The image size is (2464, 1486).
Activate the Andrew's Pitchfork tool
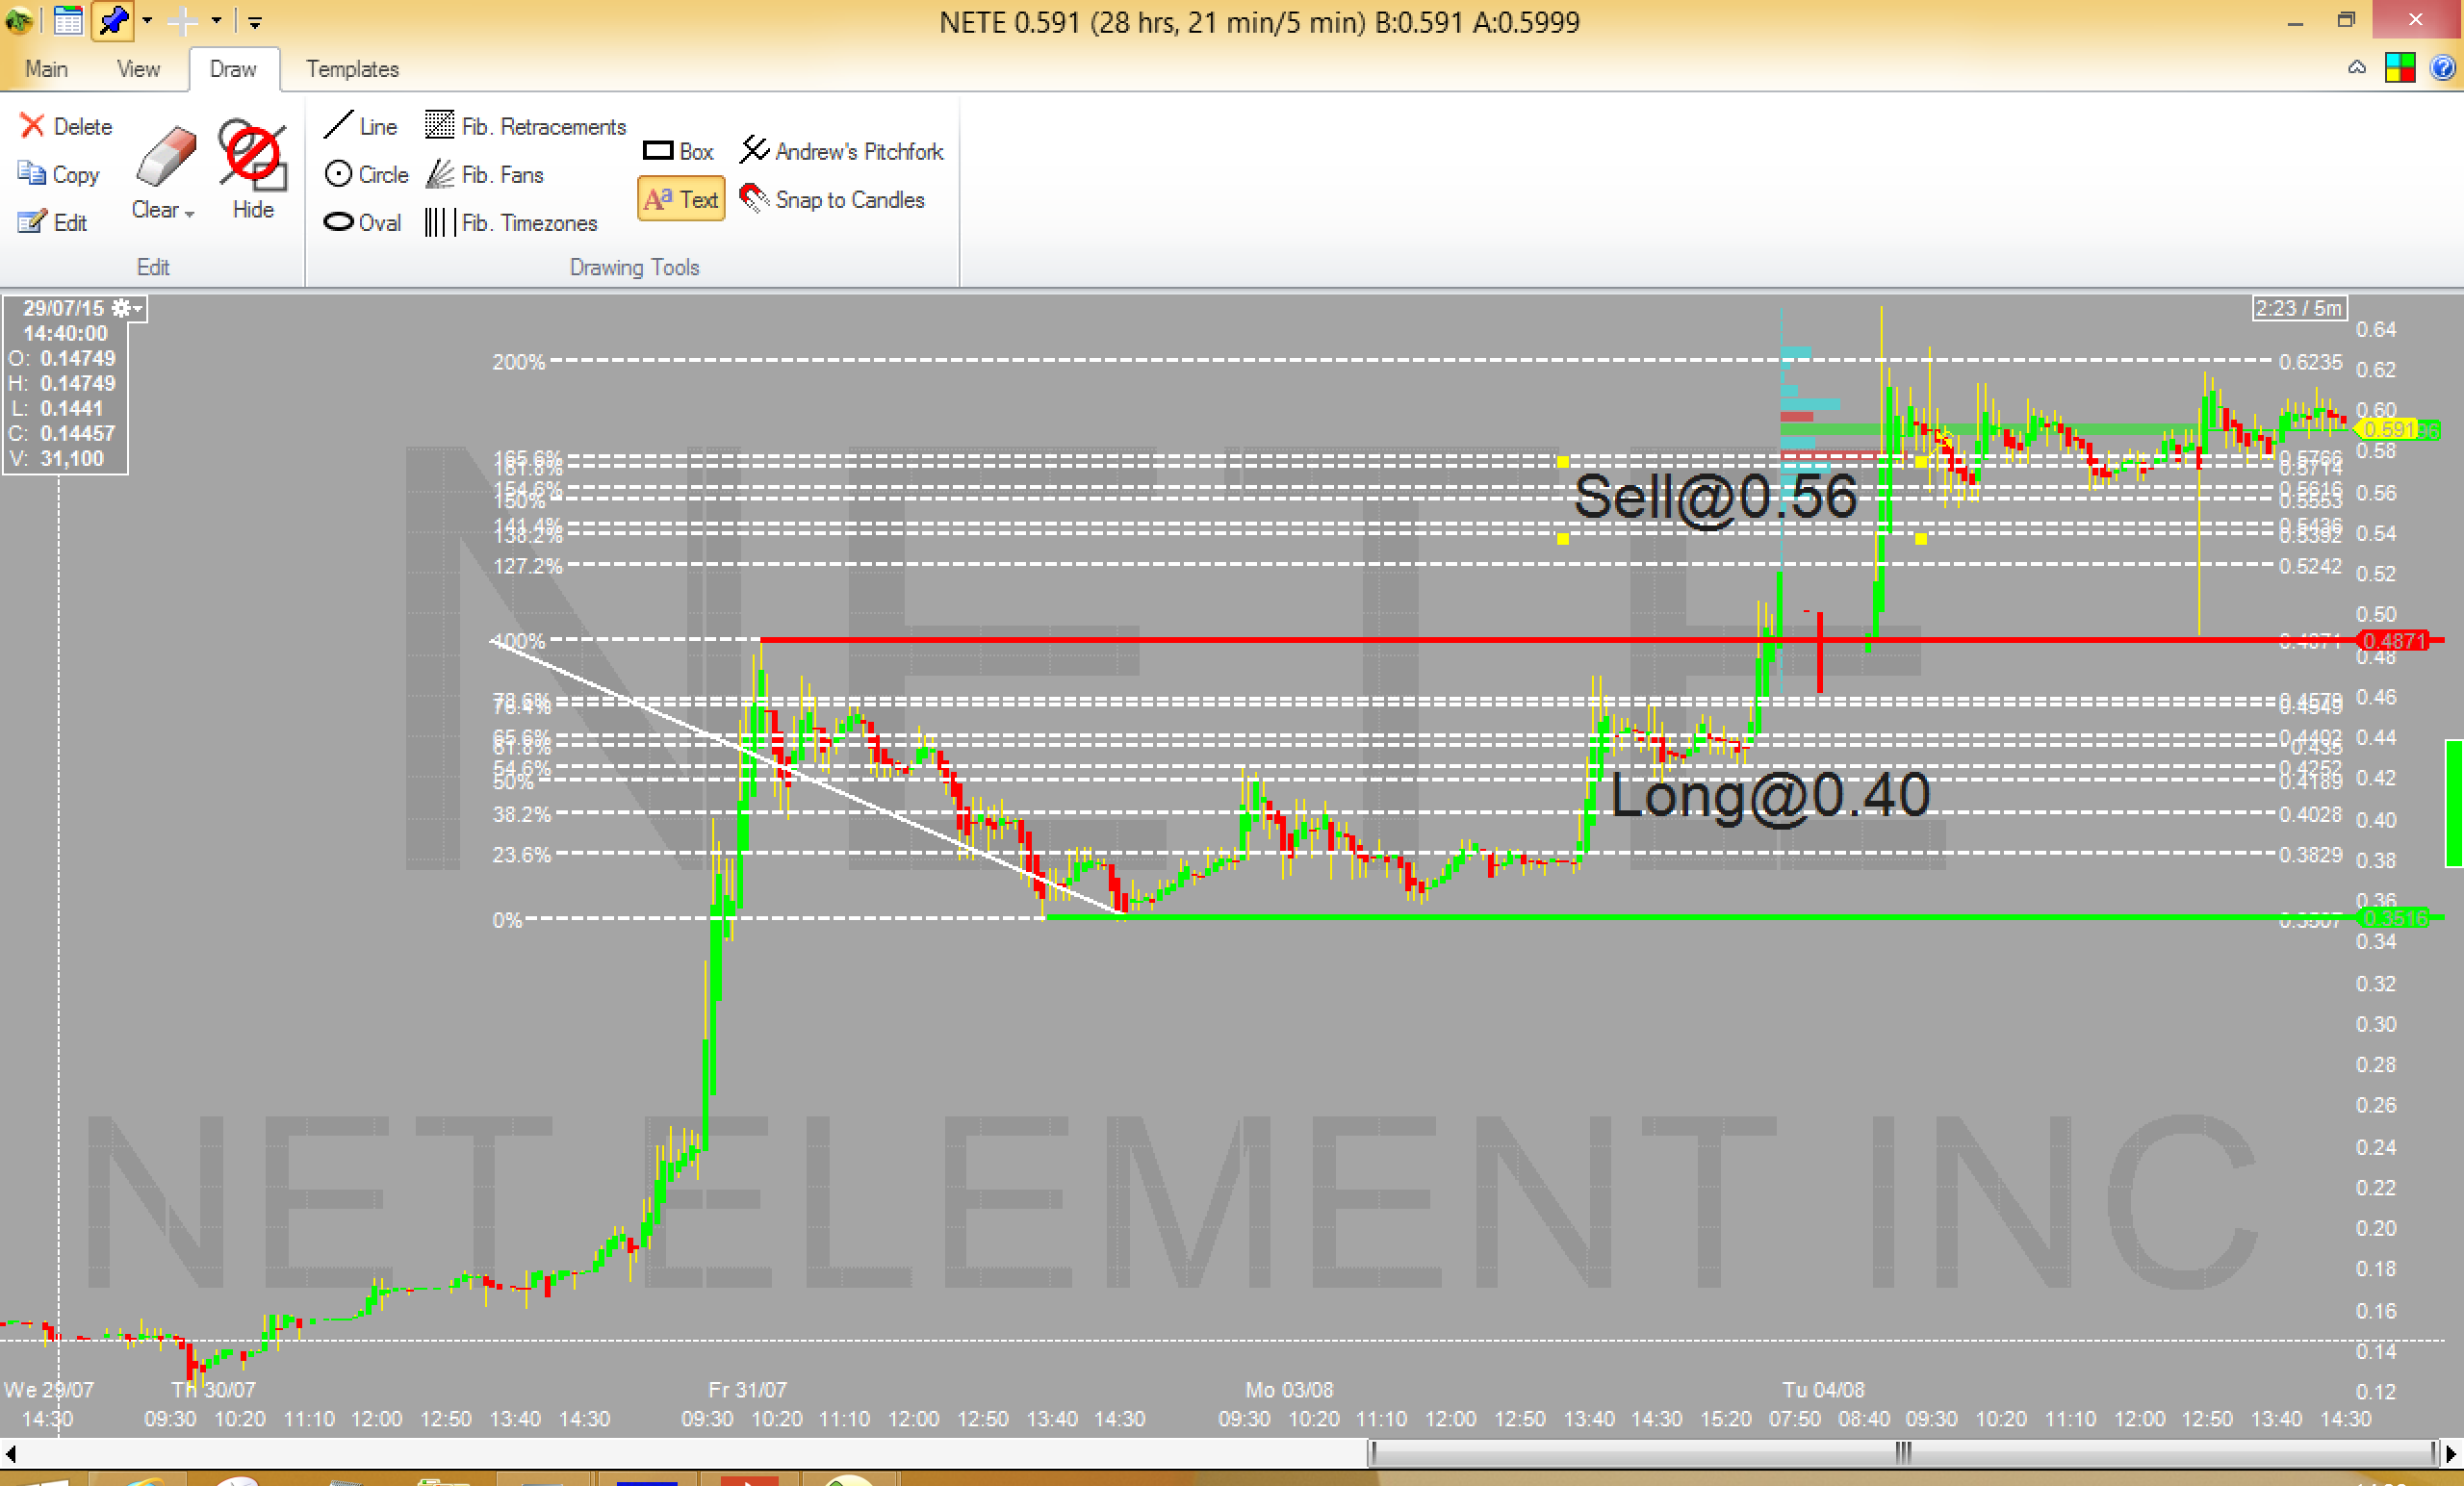(841, 151)
